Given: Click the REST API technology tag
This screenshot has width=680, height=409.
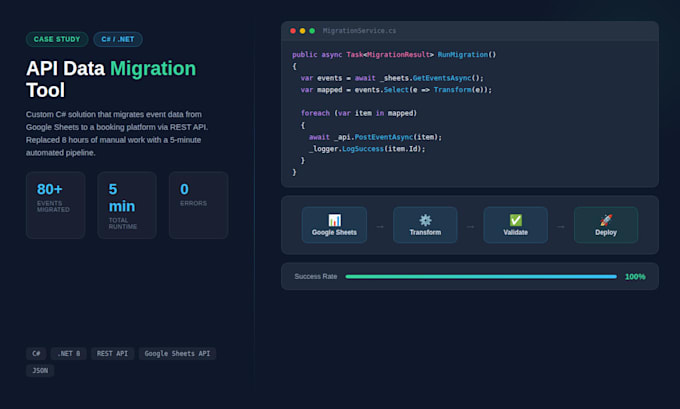Looking at the screenshot, I should [x=112, y=353].
